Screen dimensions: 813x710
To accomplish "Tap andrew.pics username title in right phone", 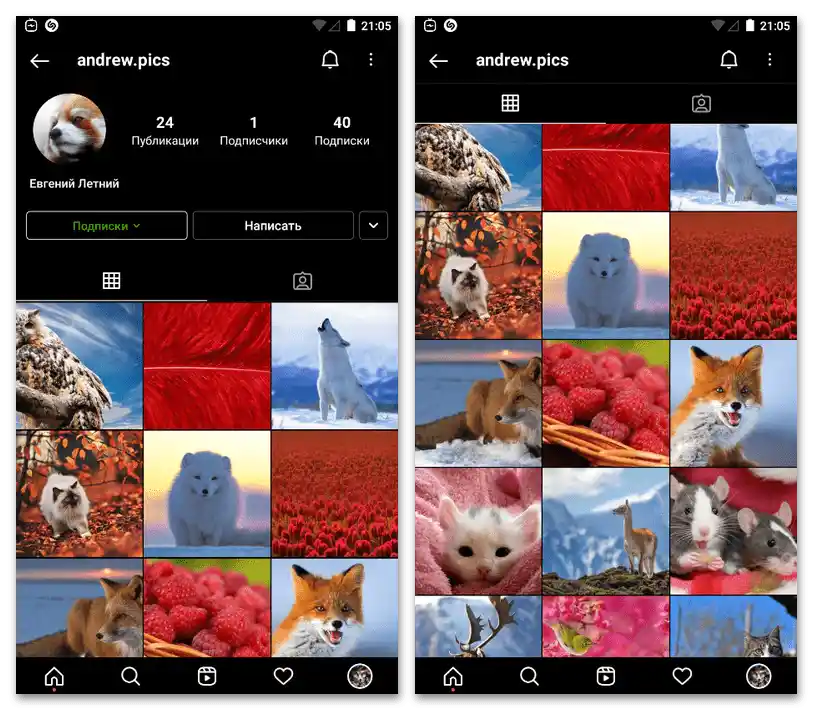I will [522, 60].
